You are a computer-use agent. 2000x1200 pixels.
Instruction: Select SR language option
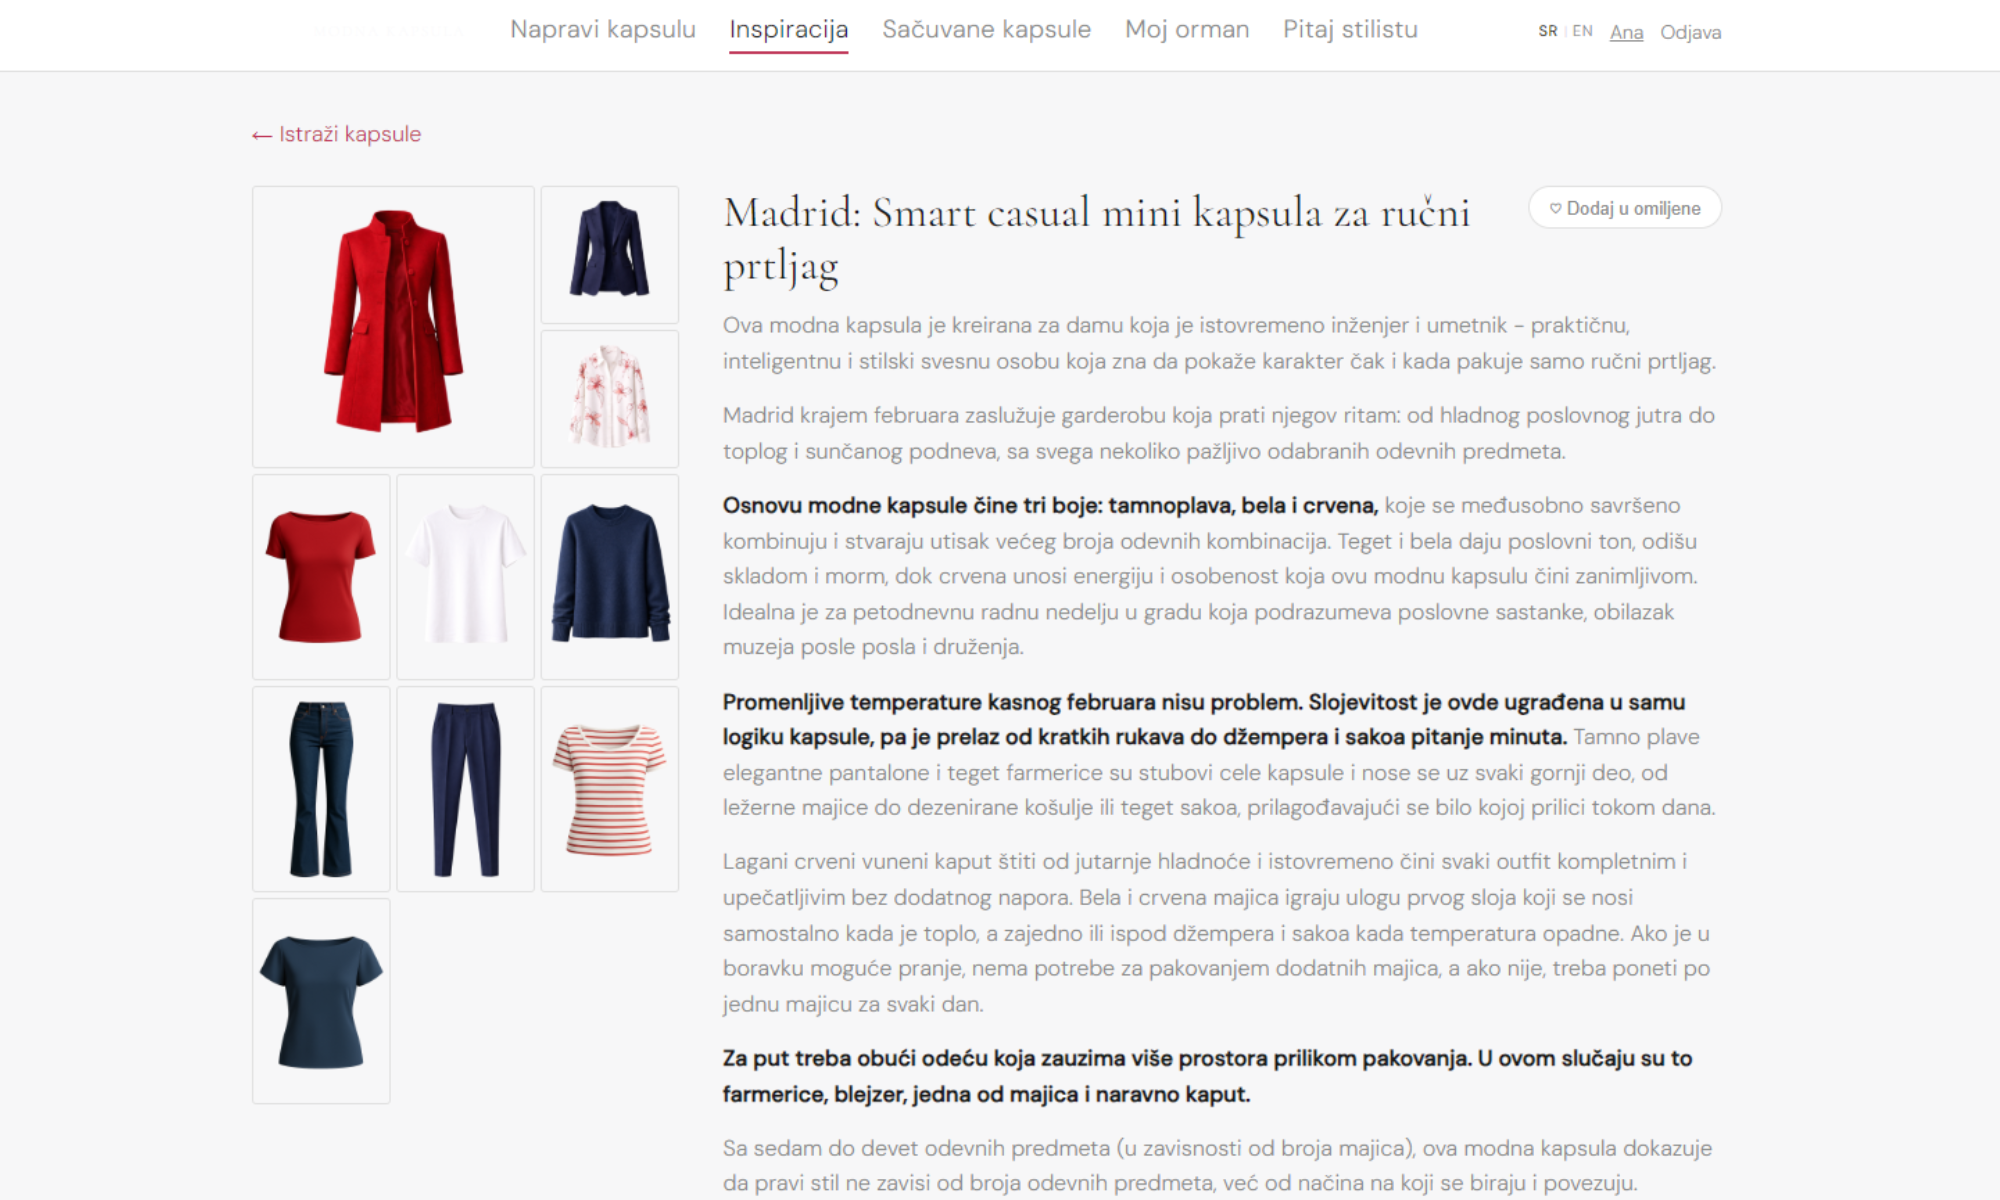[x=1547, y=31]
